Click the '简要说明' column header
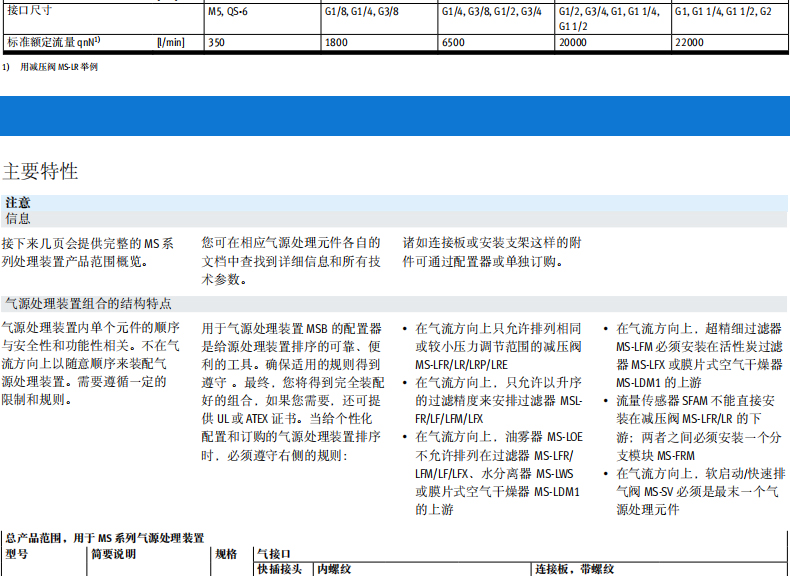 [113, 554]
